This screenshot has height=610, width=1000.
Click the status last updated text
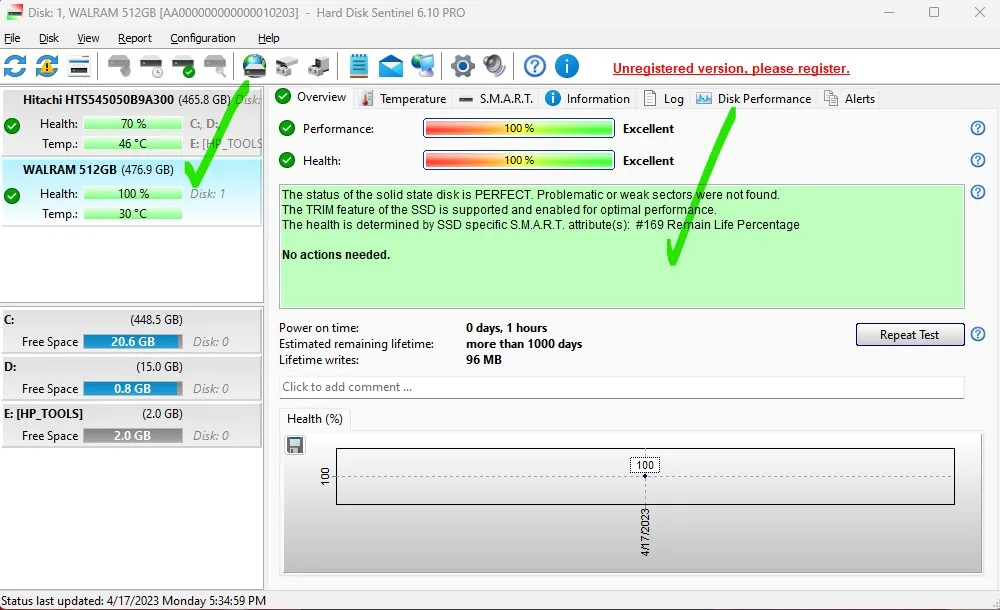[x=133, y=600]
